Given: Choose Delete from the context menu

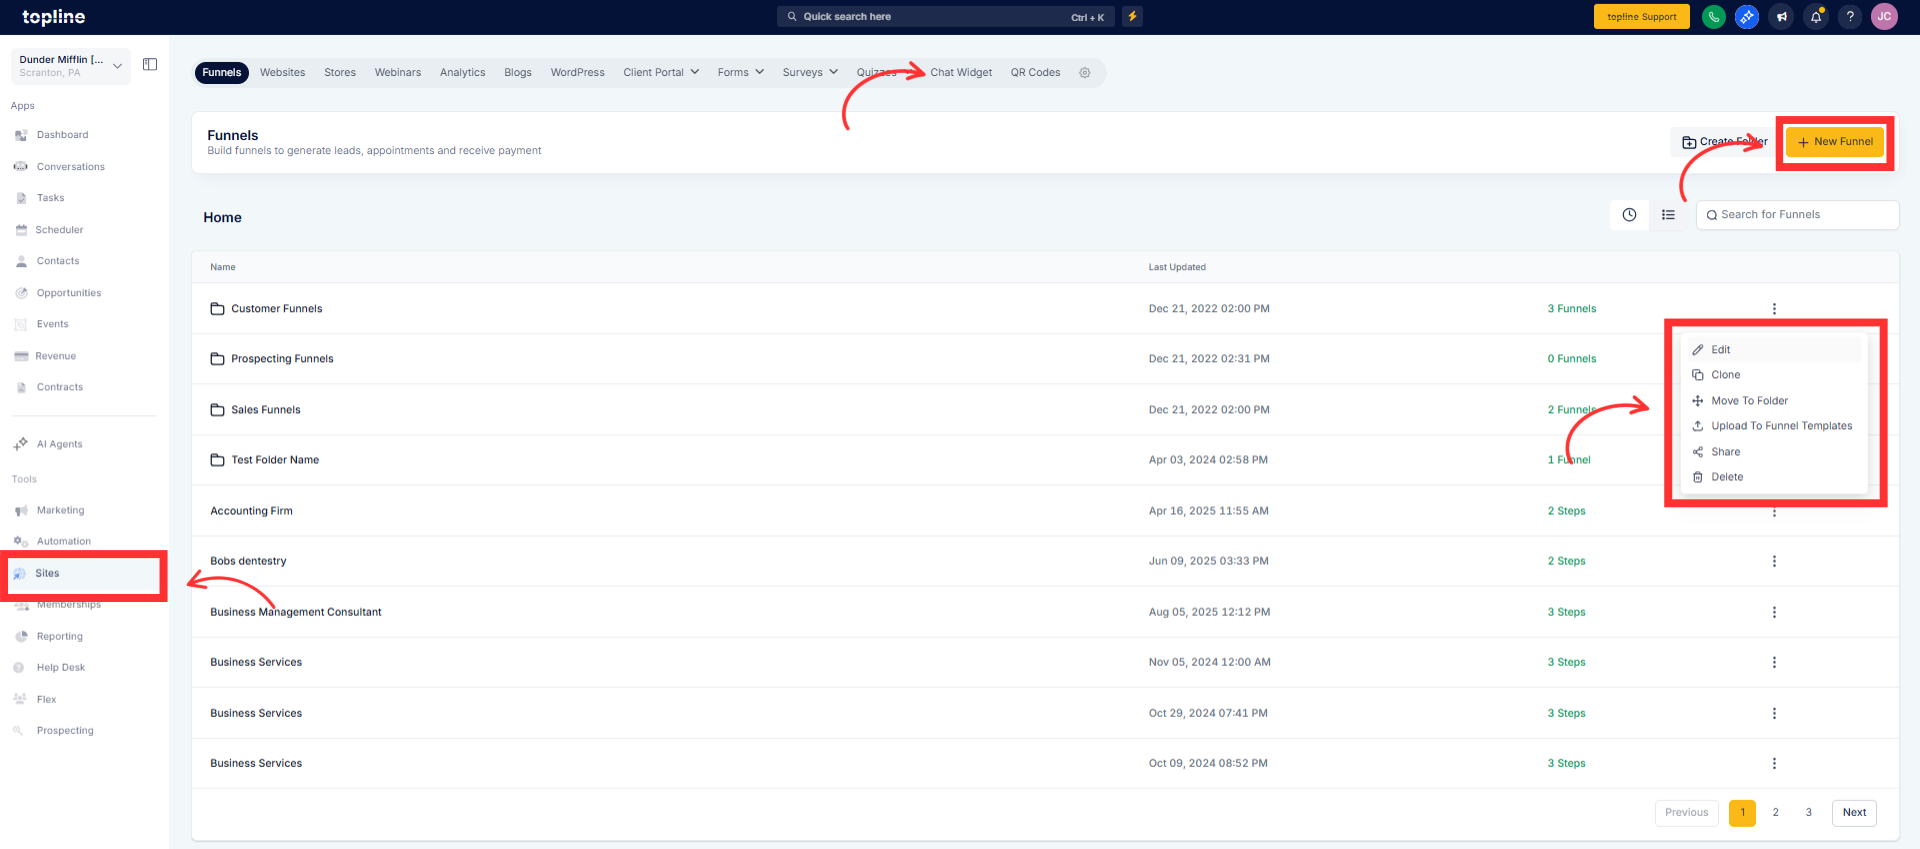Looking at the screenshot, I should tap(1774, 477).
